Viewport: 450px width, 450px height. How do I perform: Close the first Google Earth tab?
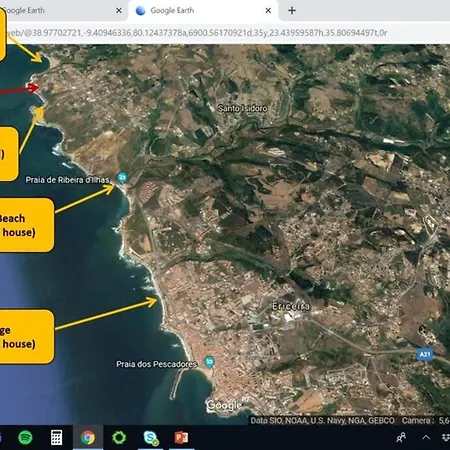click(119, 11)
